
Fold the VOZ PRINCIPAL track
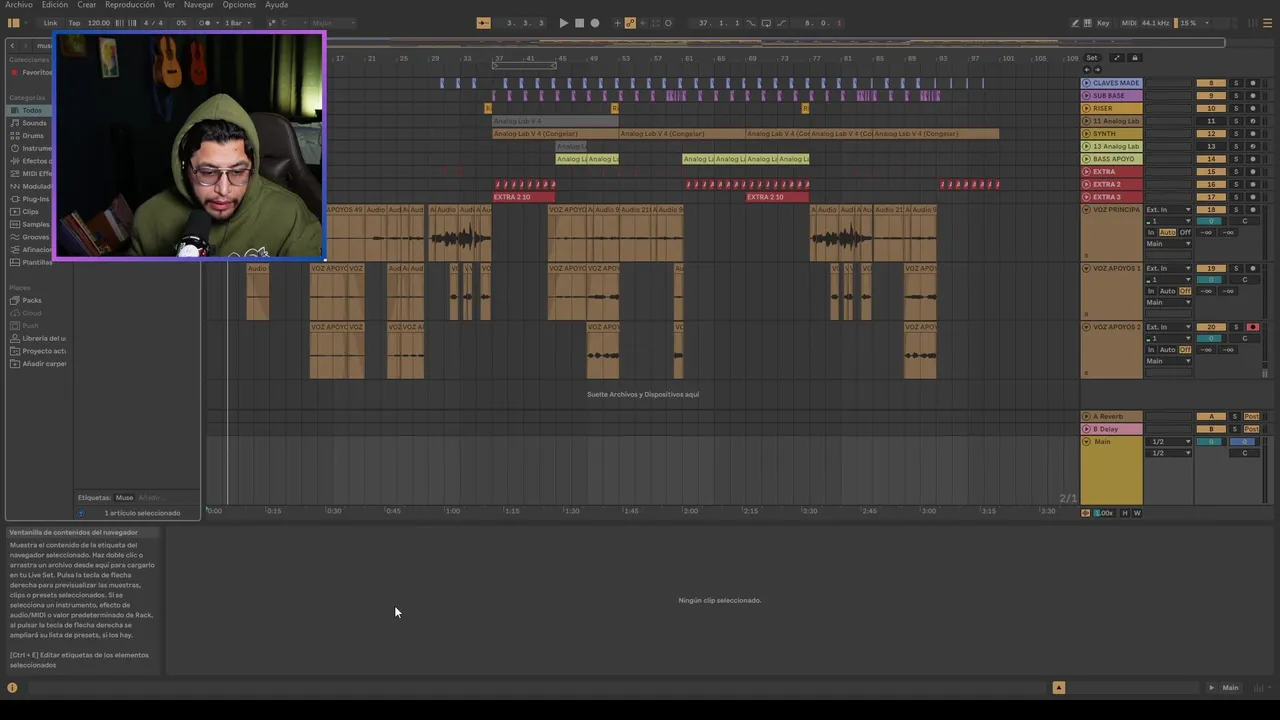[1087, 210]
